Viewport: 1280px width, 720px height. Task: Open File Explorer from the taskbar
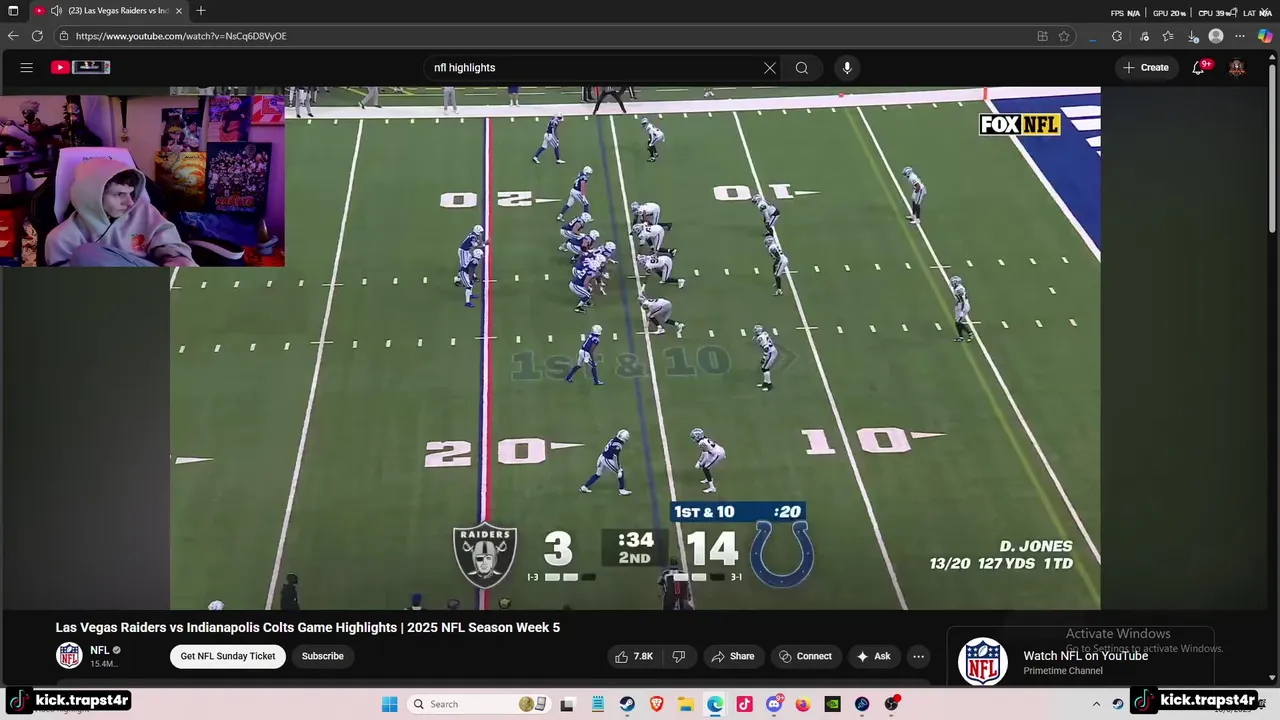pyautogui.click(x=686, y=704)
